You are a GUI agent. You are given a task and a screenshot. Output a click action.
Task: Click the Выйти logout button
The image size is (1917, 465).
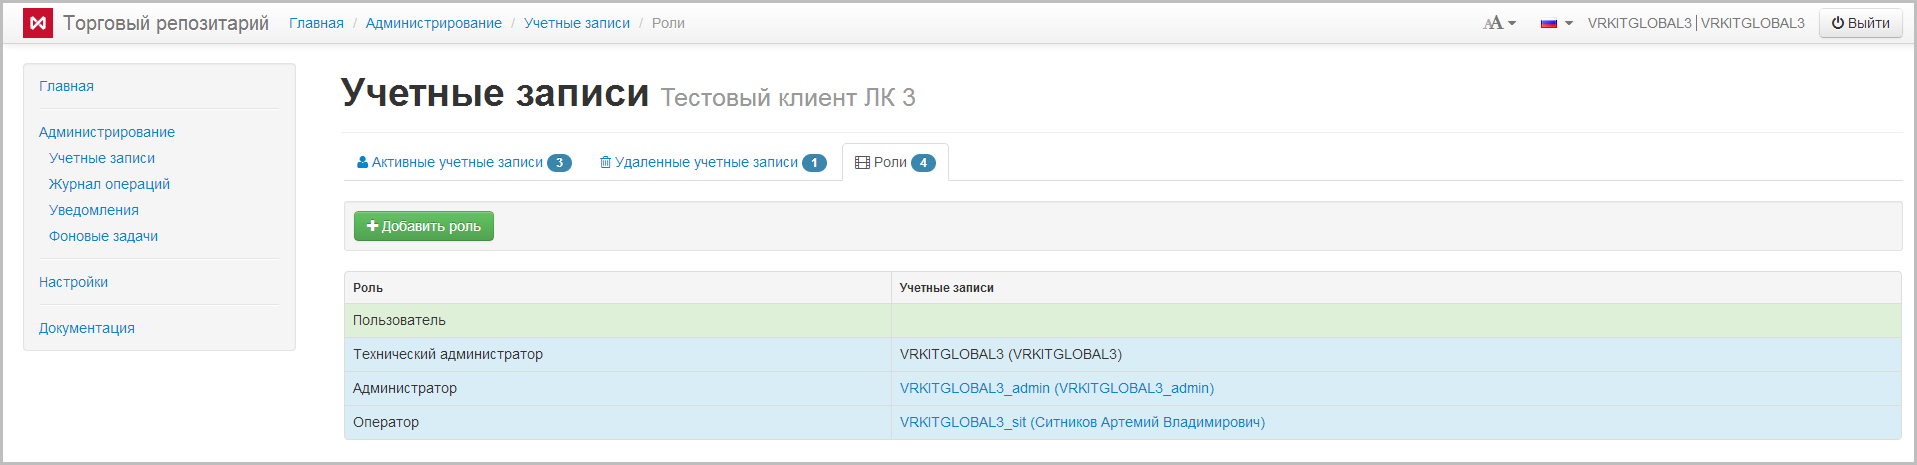click(x=1860, y=23)
